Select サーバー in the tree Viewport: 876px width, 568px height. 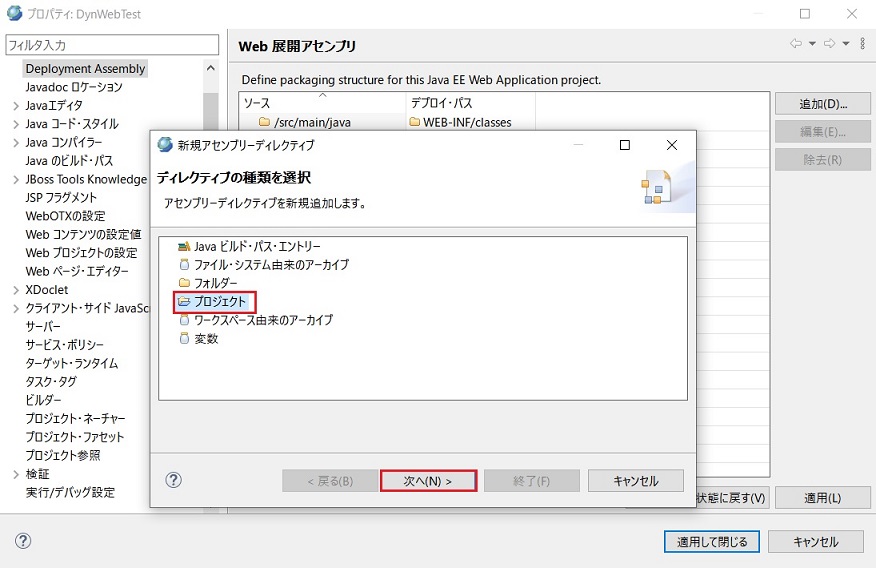click(x=43, y=327)
